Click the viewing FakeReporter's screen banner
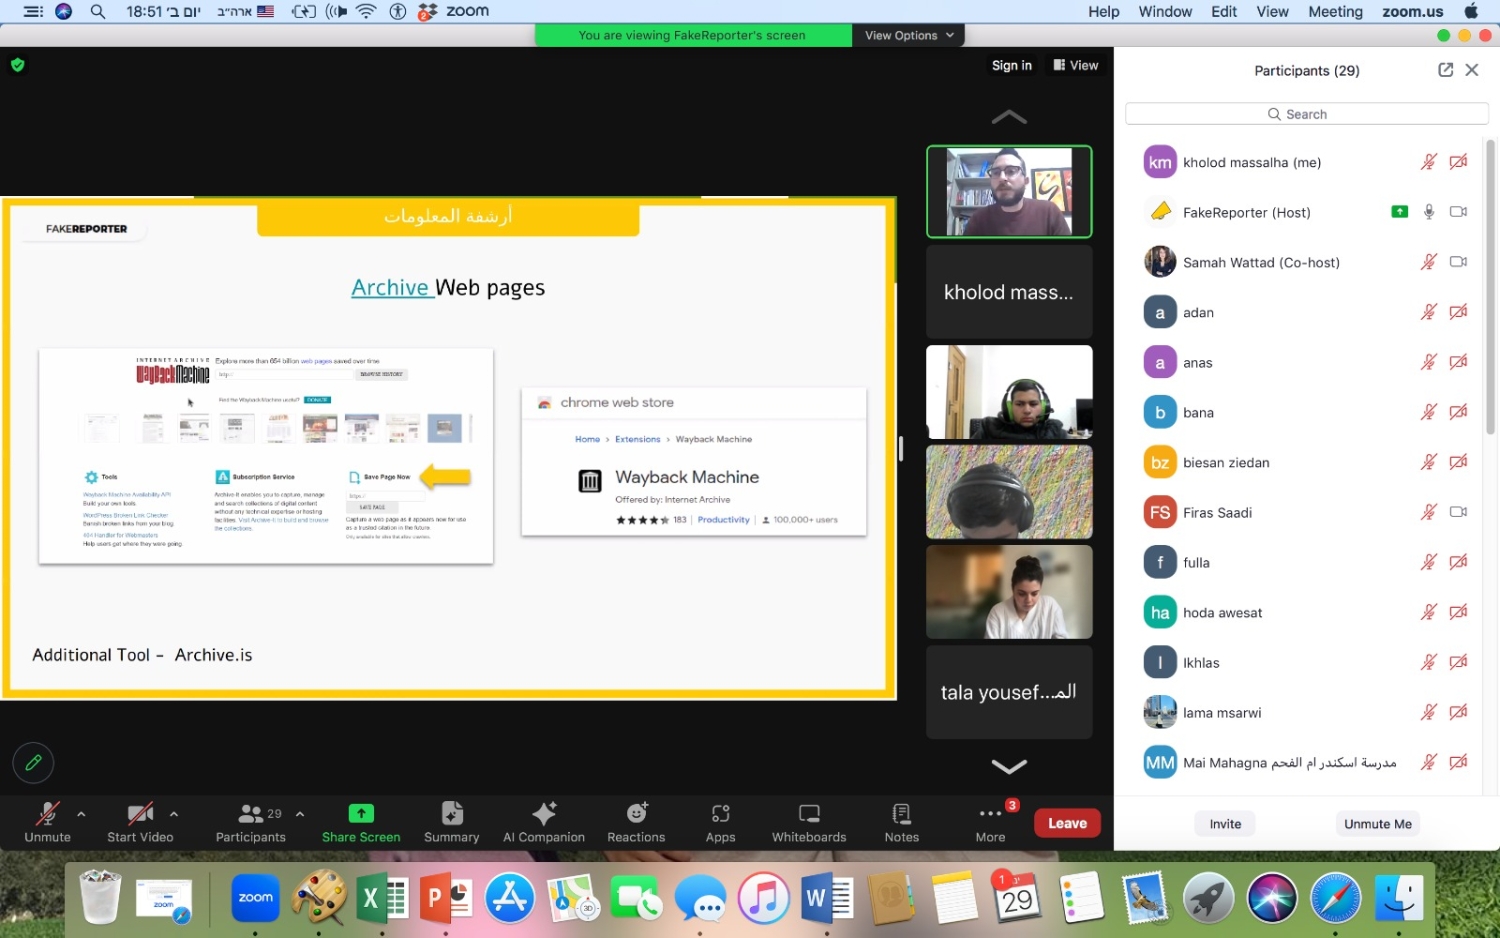The image size is (1500, 938). (x=692, y=35)
